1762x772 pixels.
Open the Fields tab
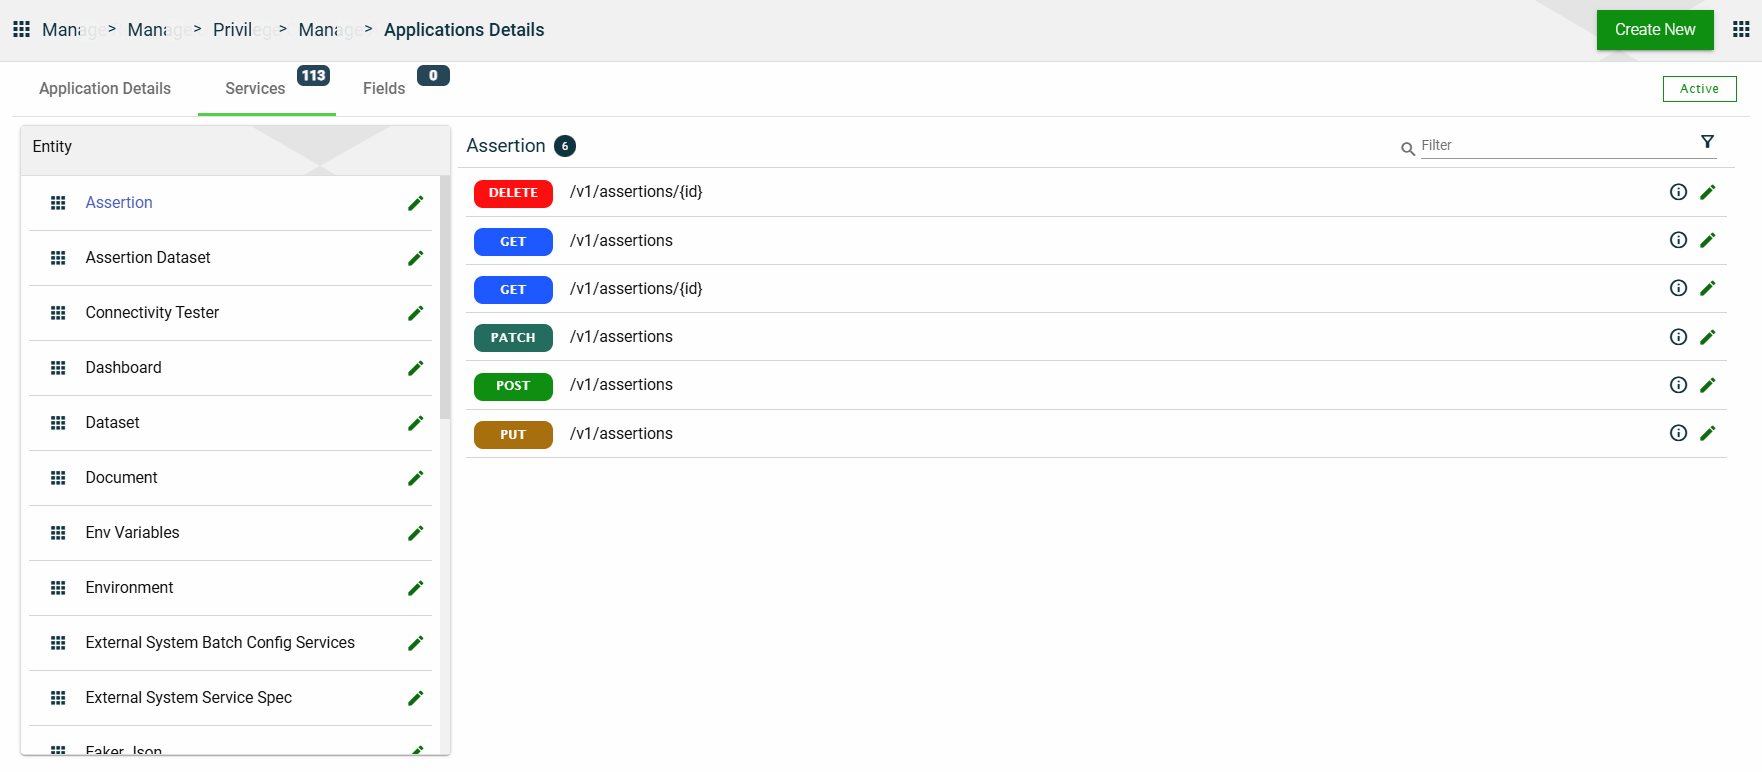(384, 89)
